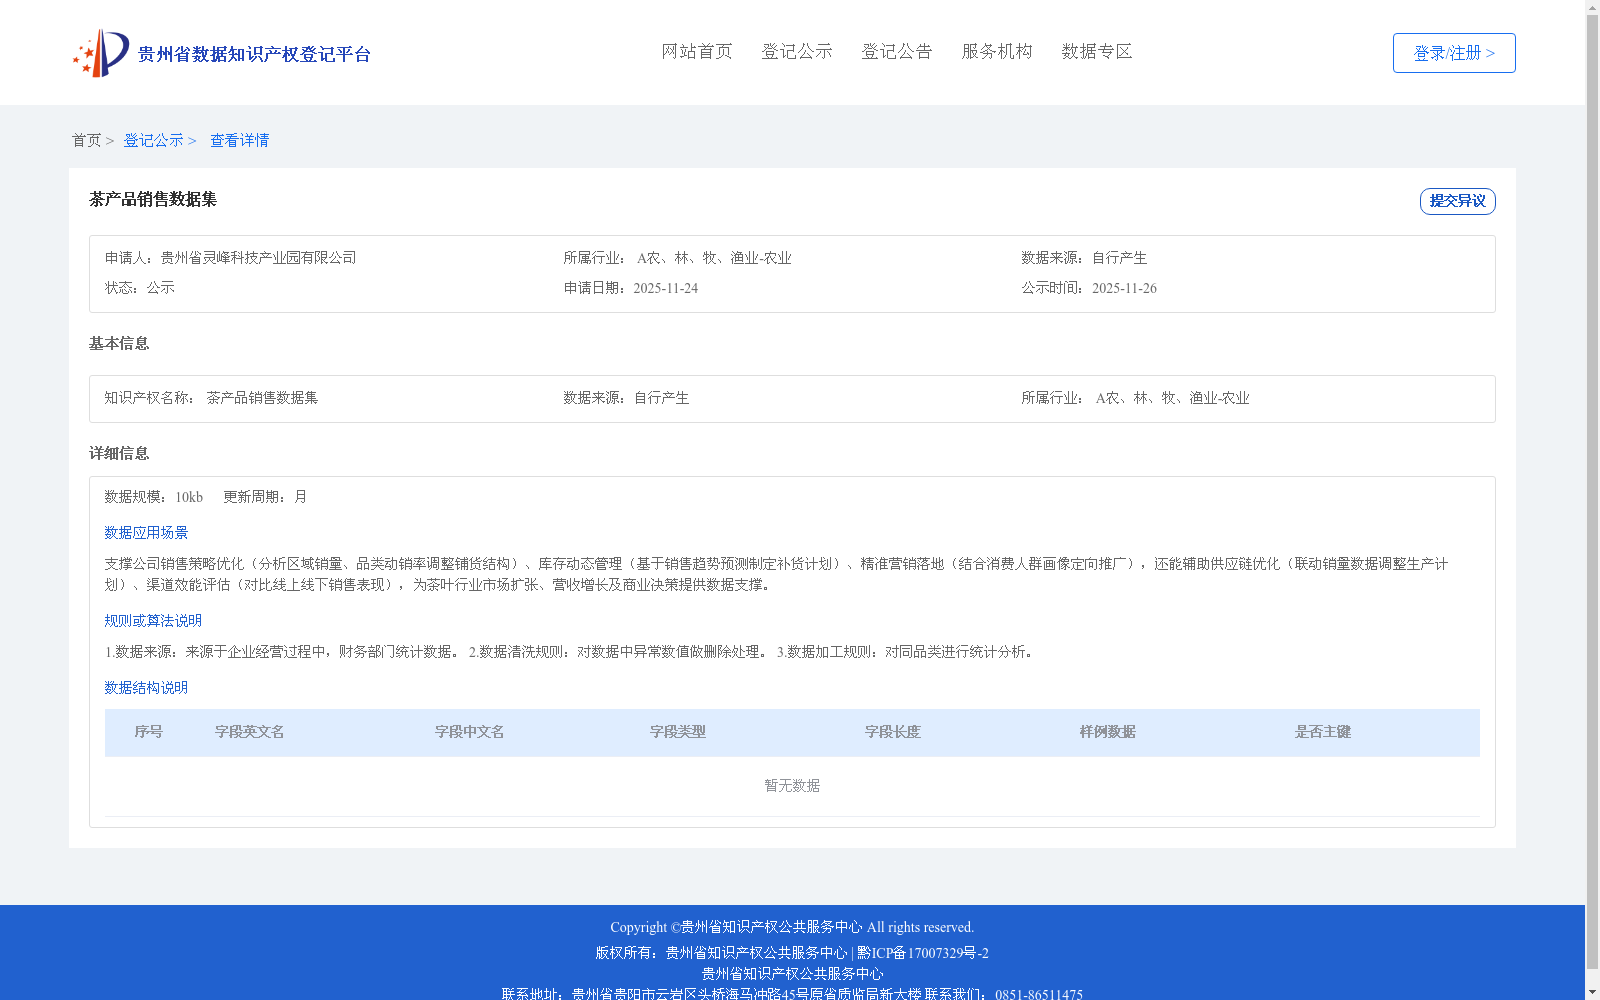1600x1000 pixels.
Task: Click the 更新周期：月 text
Action: 265,497
